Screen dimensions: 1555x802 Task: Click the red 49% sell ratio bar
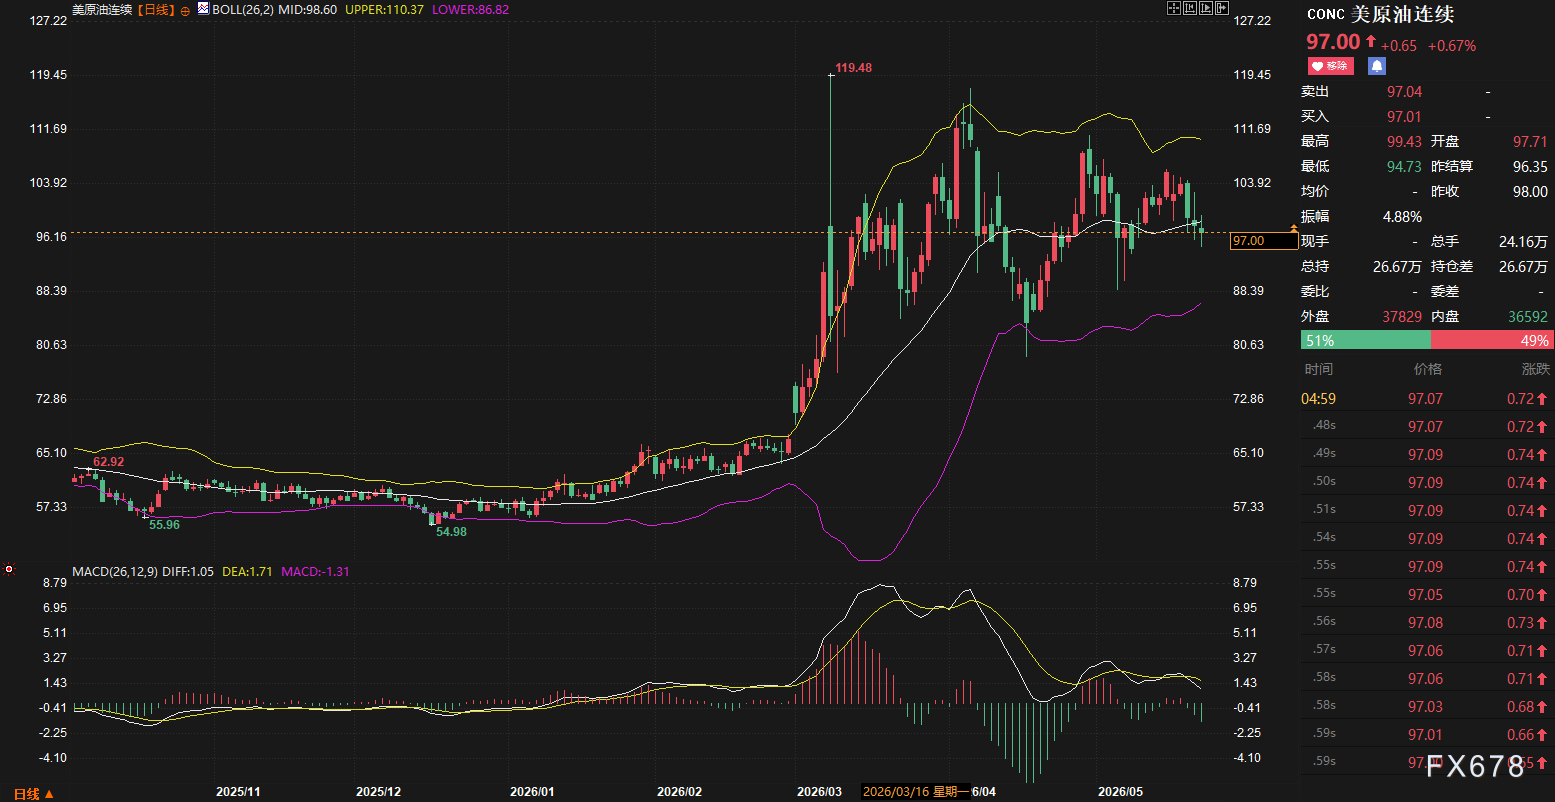1493,340
